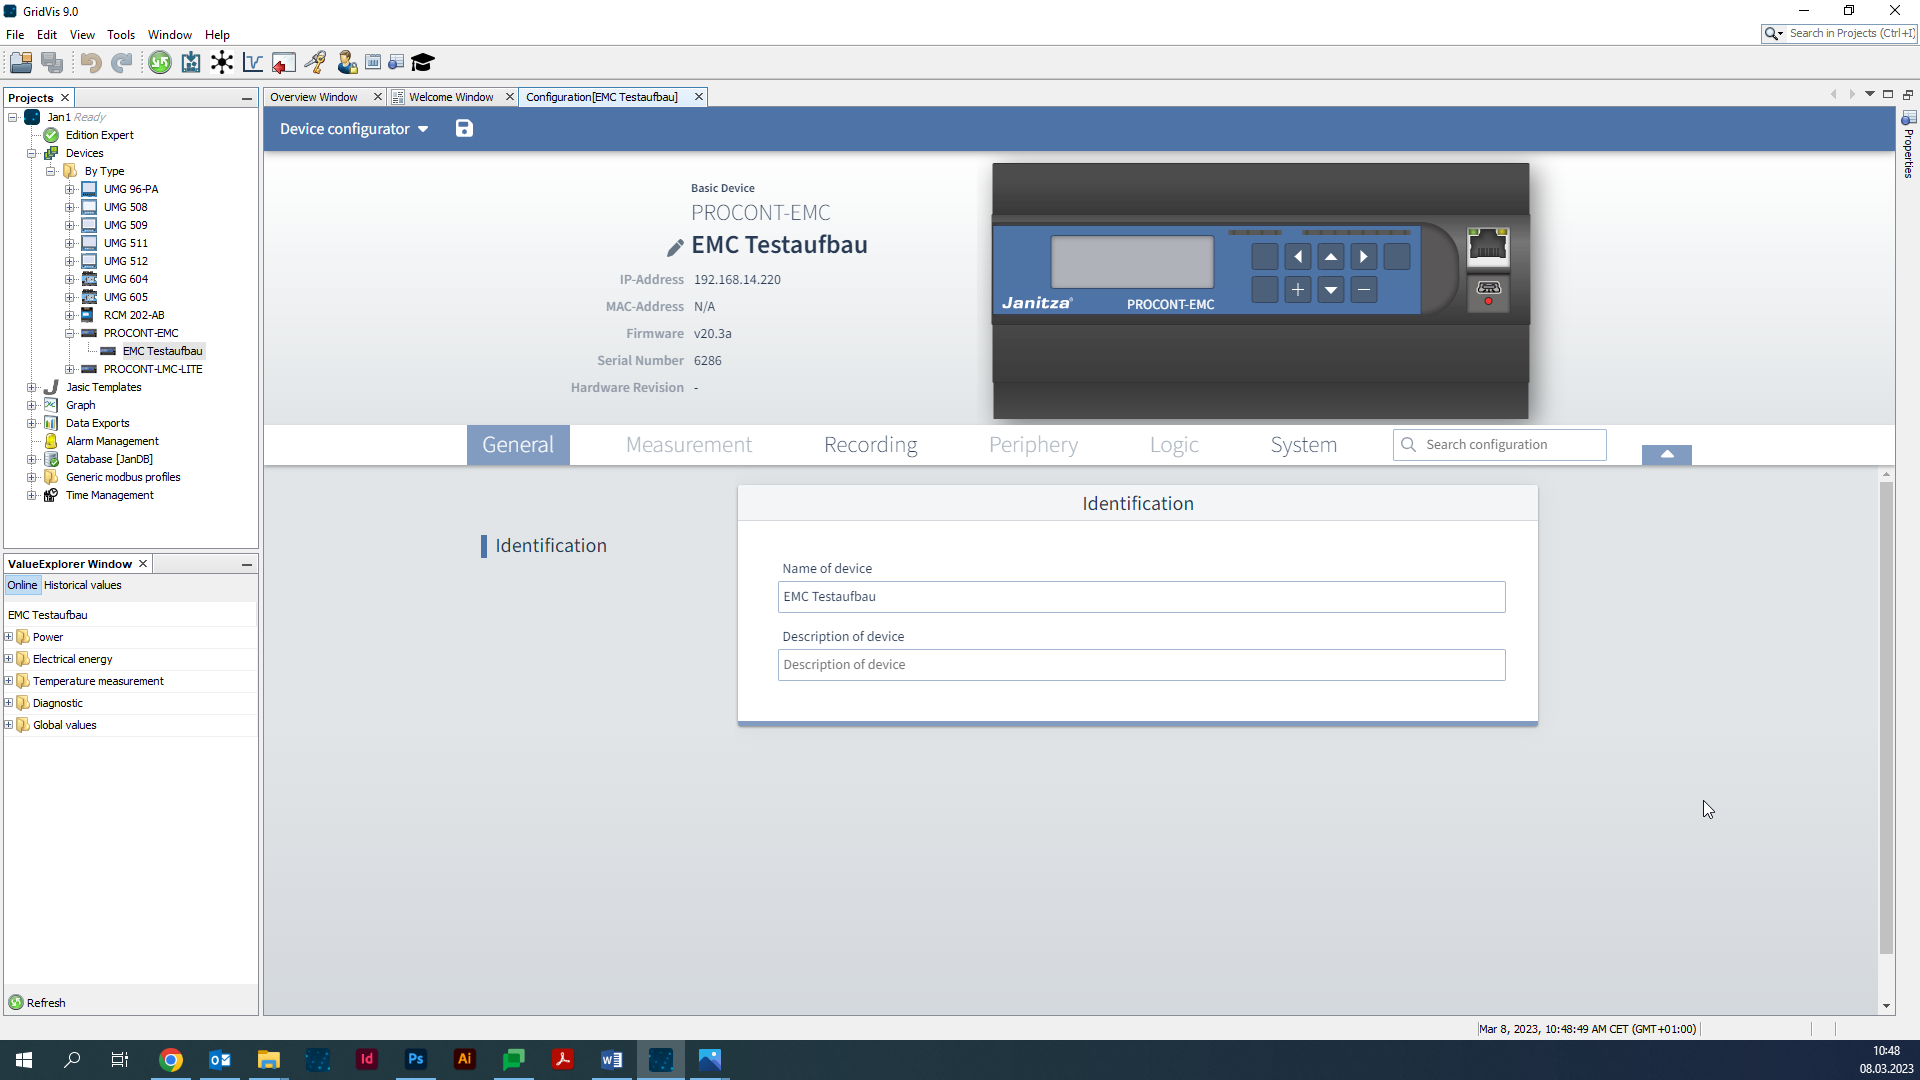The image size is (1920, 1080).
Task: Expand the UMG 508 tree node
Action: (70, 207)
